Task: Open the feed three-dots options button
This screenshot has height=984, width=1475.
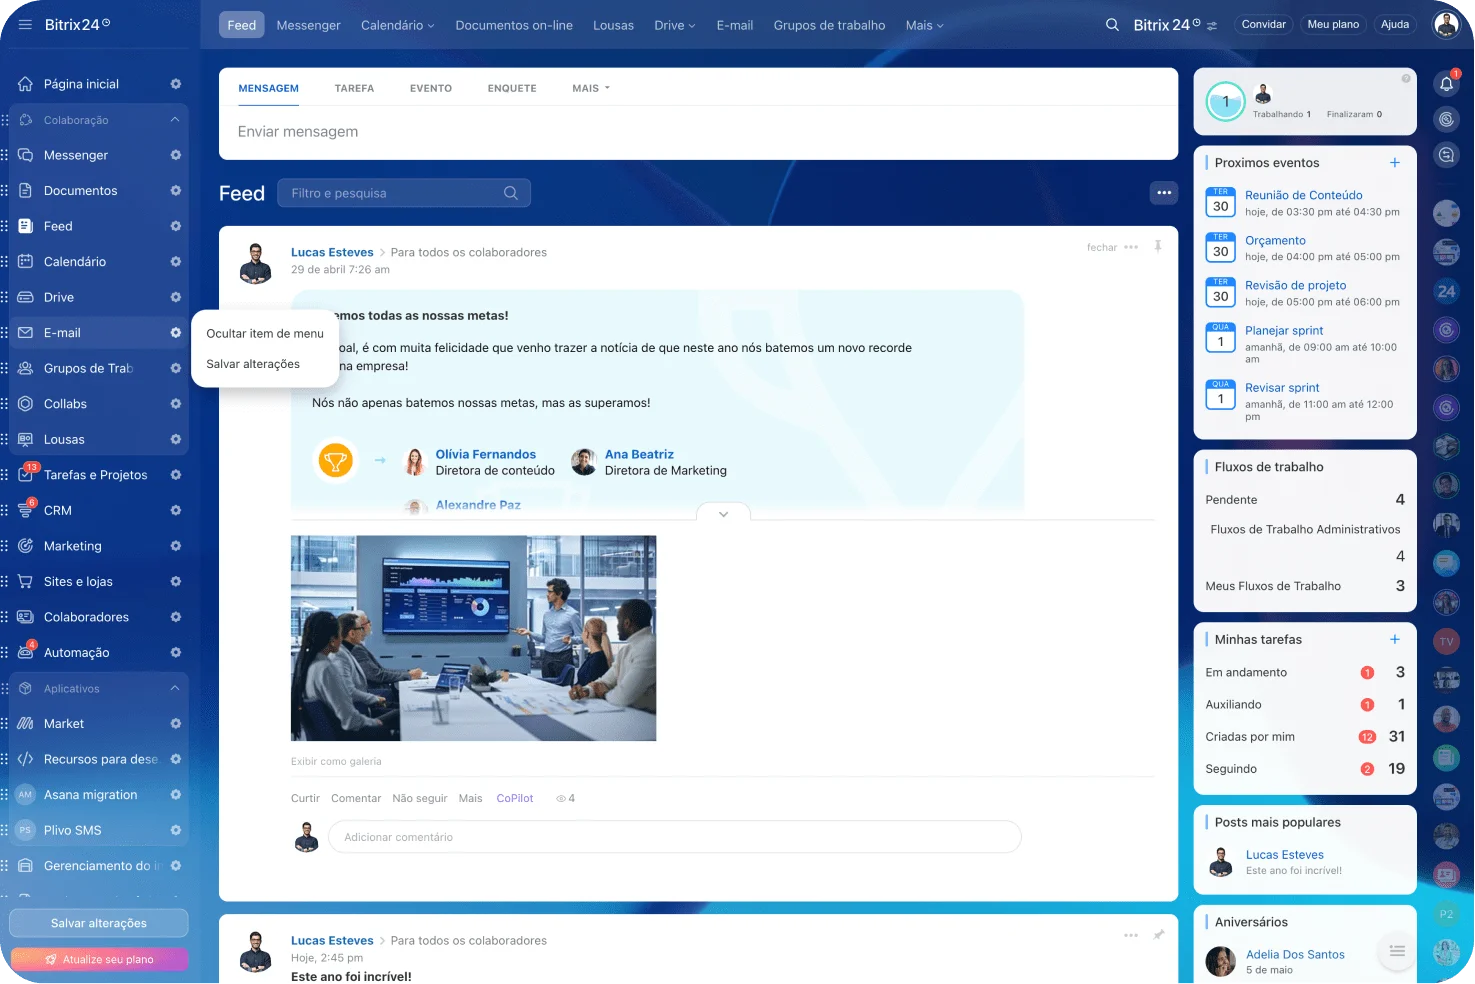Action: (x=1164, y=193)
